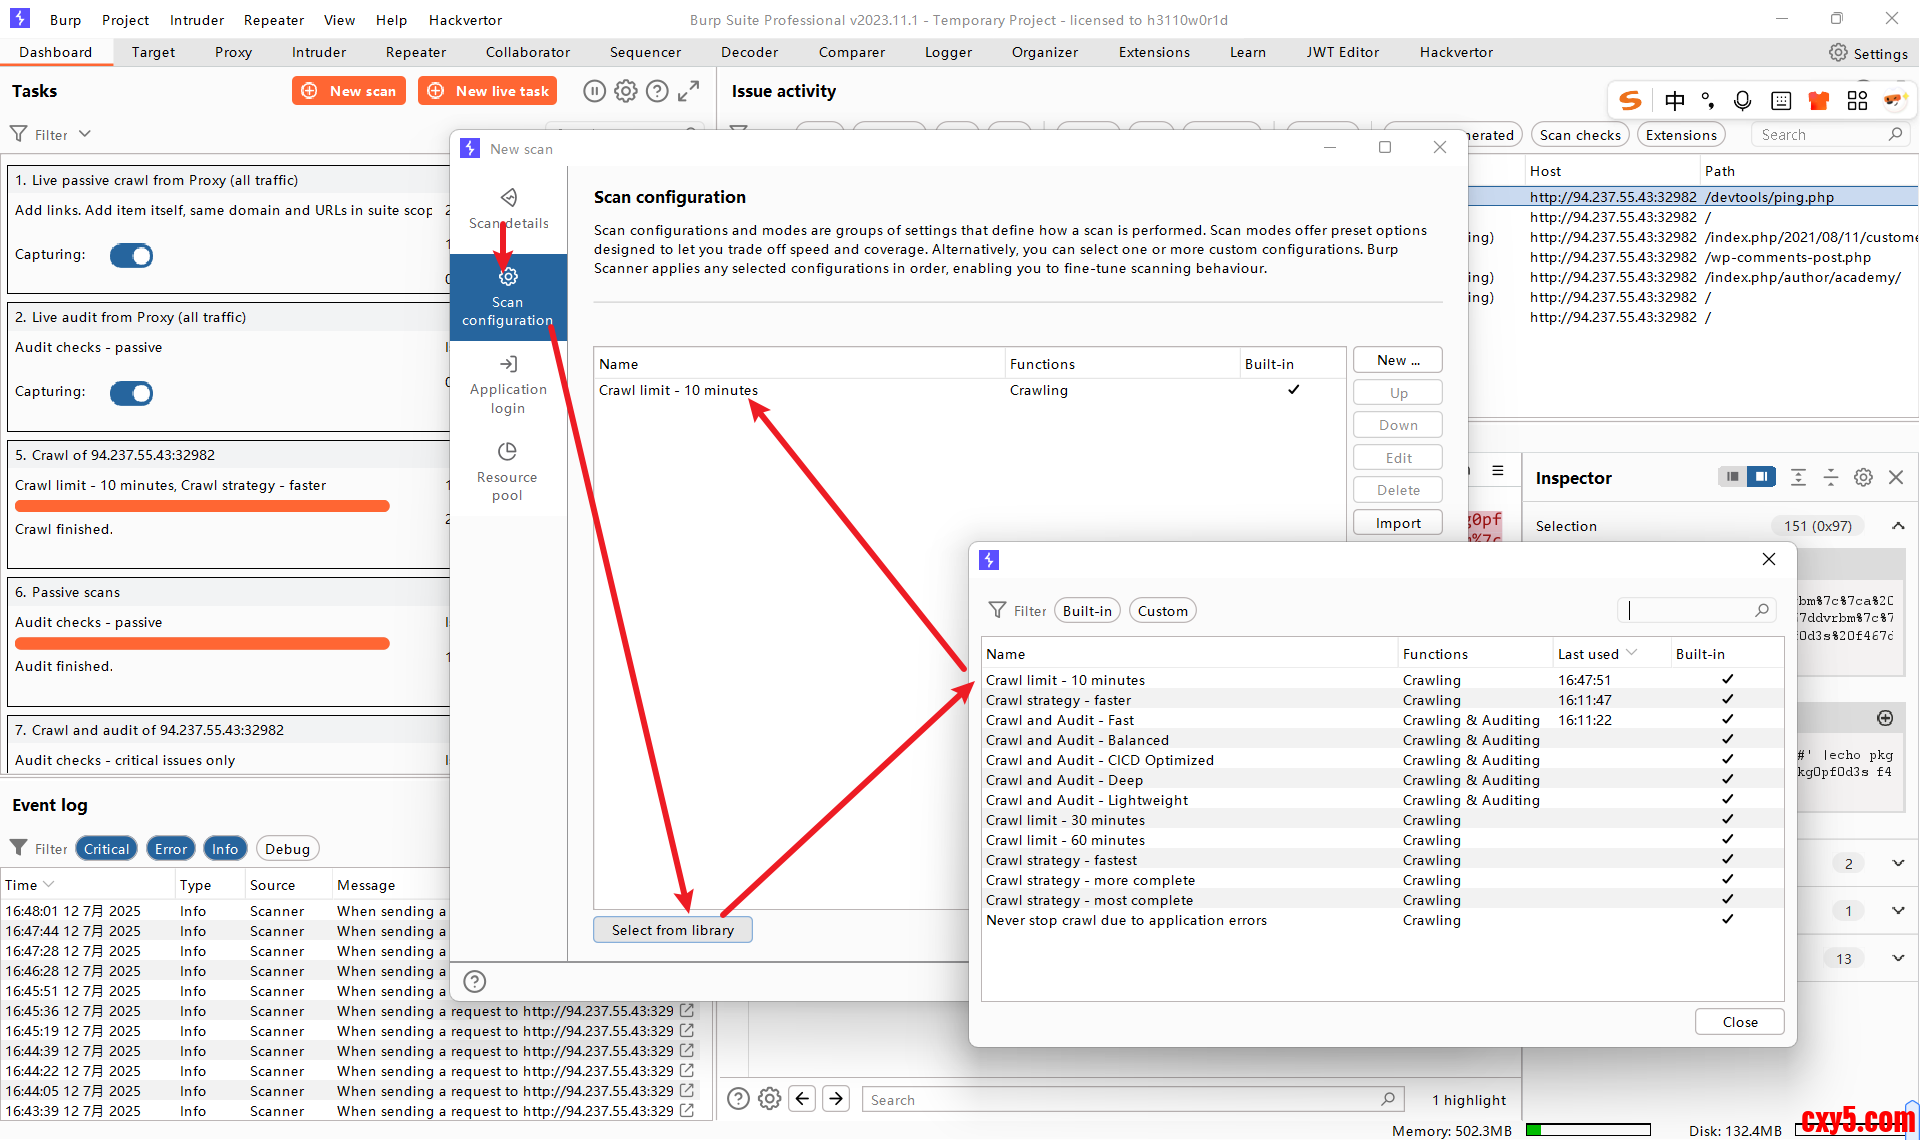Pause task execution icon in Tasks

(x=594, y=91)
